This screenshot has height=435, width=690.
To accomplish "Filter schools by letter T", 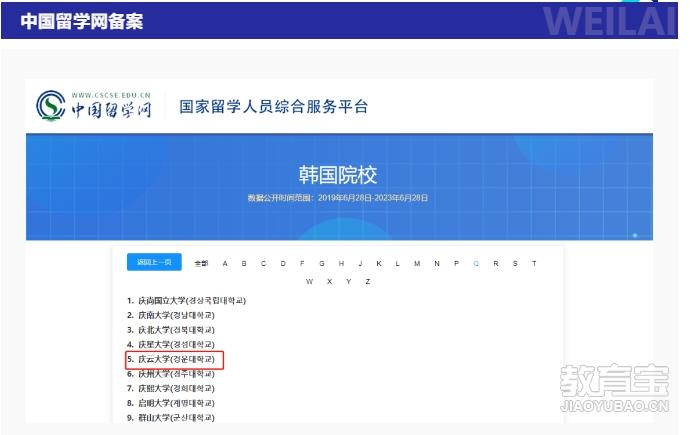I will pyautogui.click(x=534, y=263).
